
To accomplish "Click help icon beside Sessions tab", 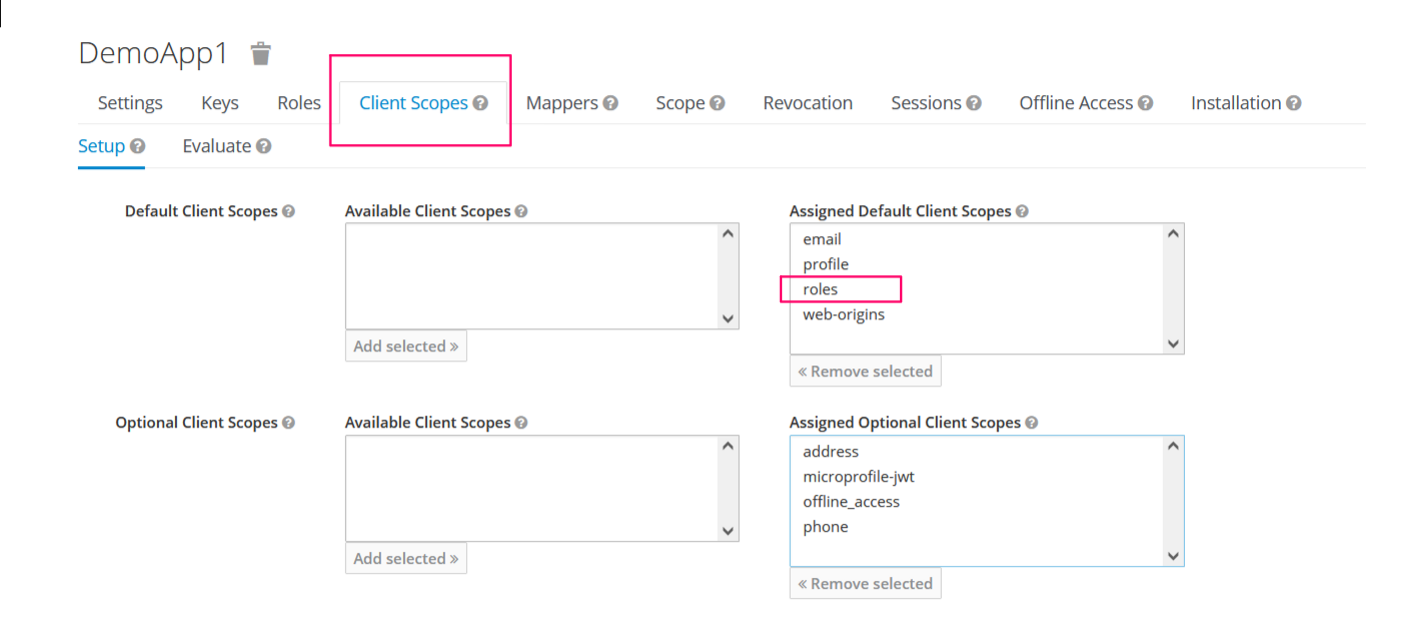I will [x=973, y=103].
